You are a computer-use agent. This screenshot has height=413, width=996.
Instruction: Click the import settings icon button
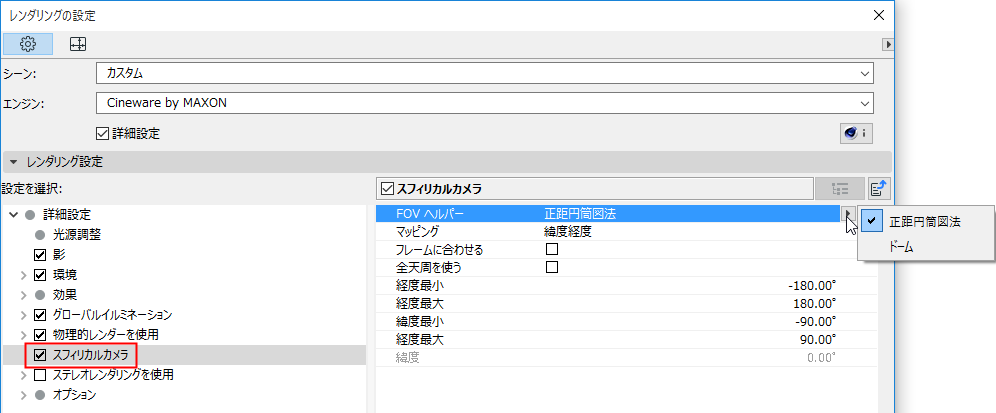[x=880, y=189]
